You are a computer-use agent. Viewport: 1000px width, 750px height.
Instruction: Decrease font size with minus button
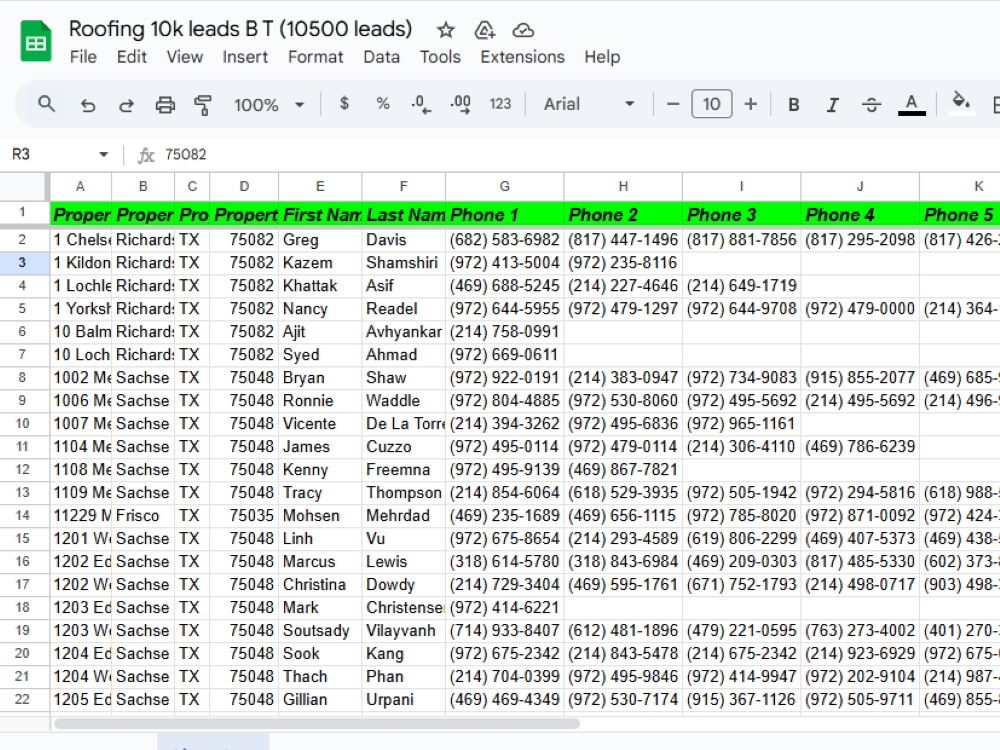(x=673, y=104)
